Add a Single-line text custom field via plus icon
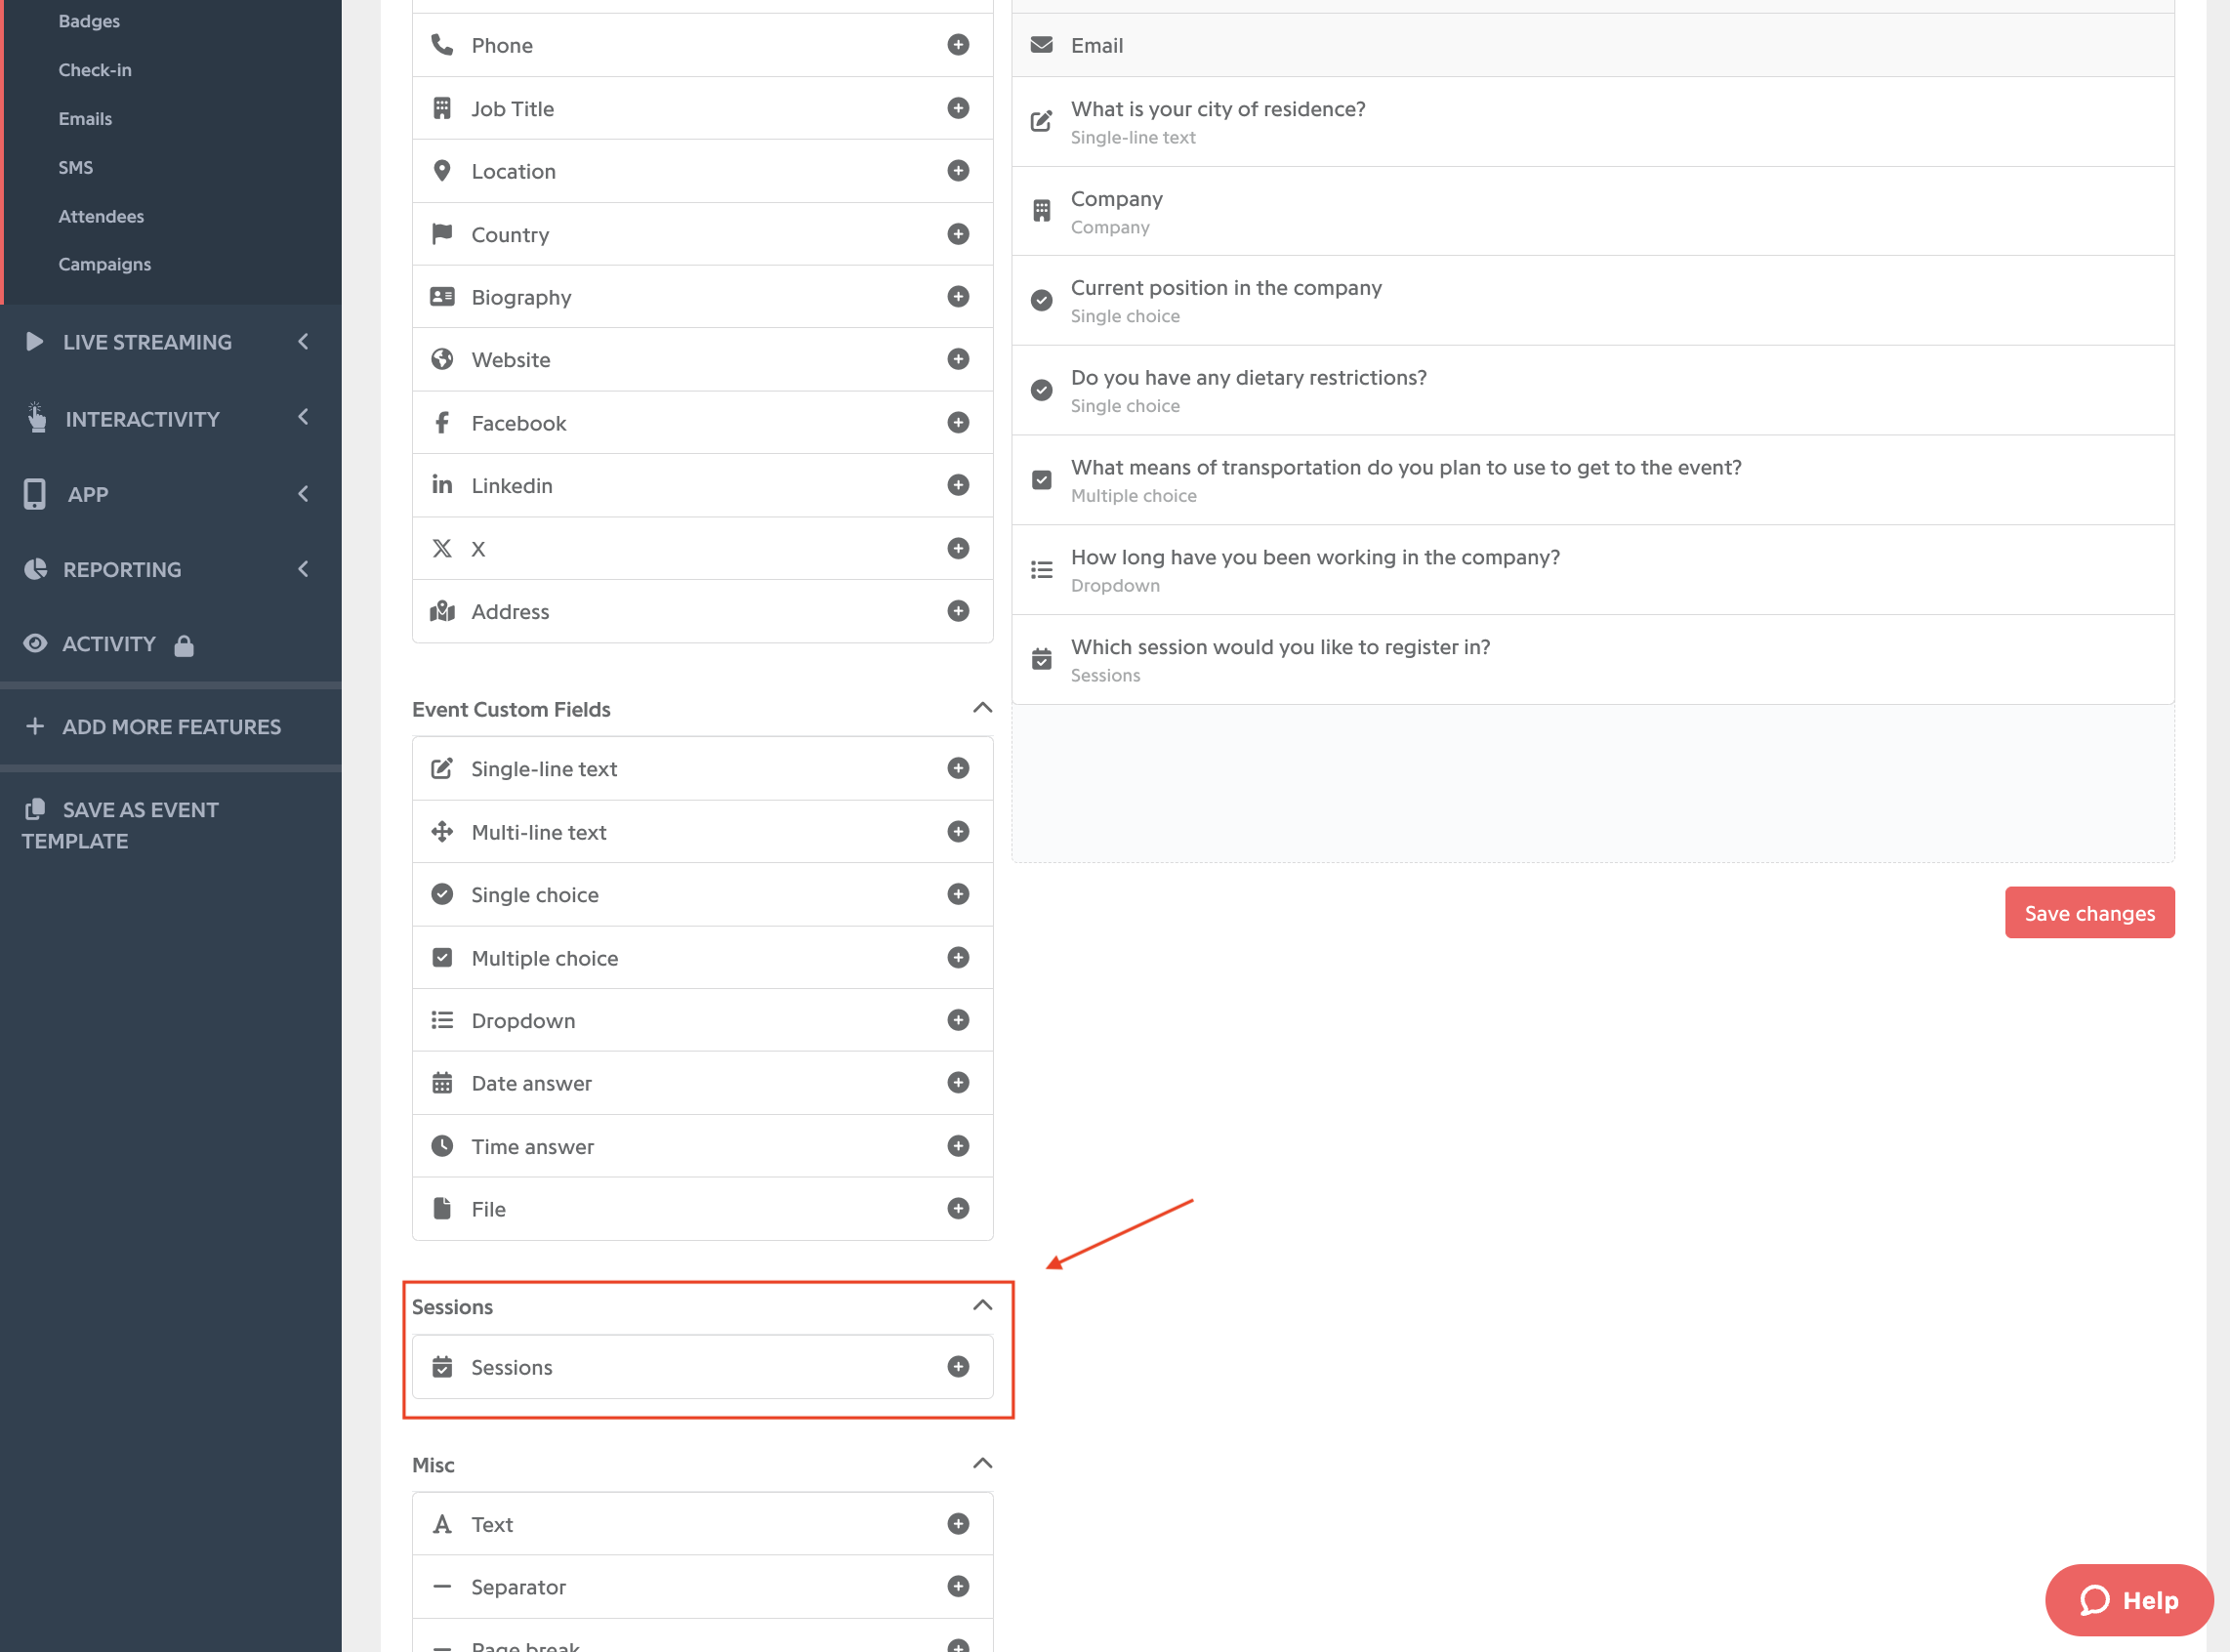The height and width of the screenshot is (1652, 2230). pyautogui.click(x=958, y=768)
